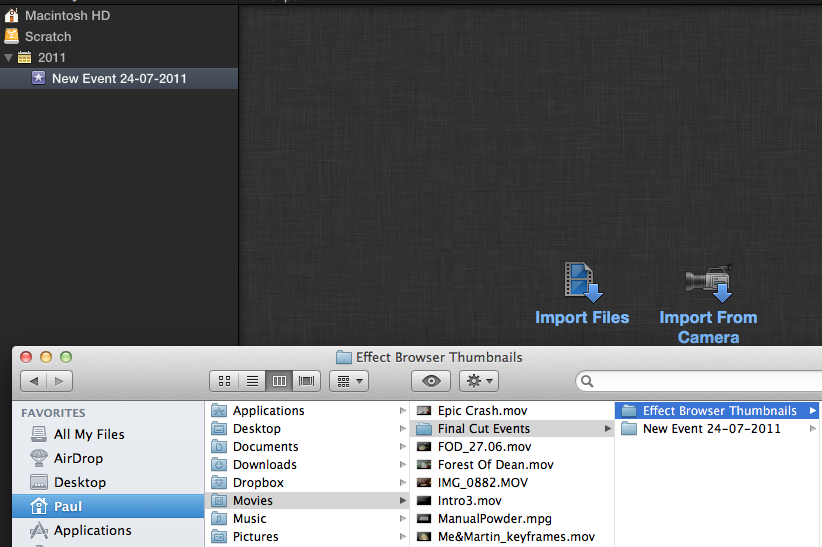Select the Movies folder in first column
The width and height of the screenshot is (822, 547).
click(307, 500)
